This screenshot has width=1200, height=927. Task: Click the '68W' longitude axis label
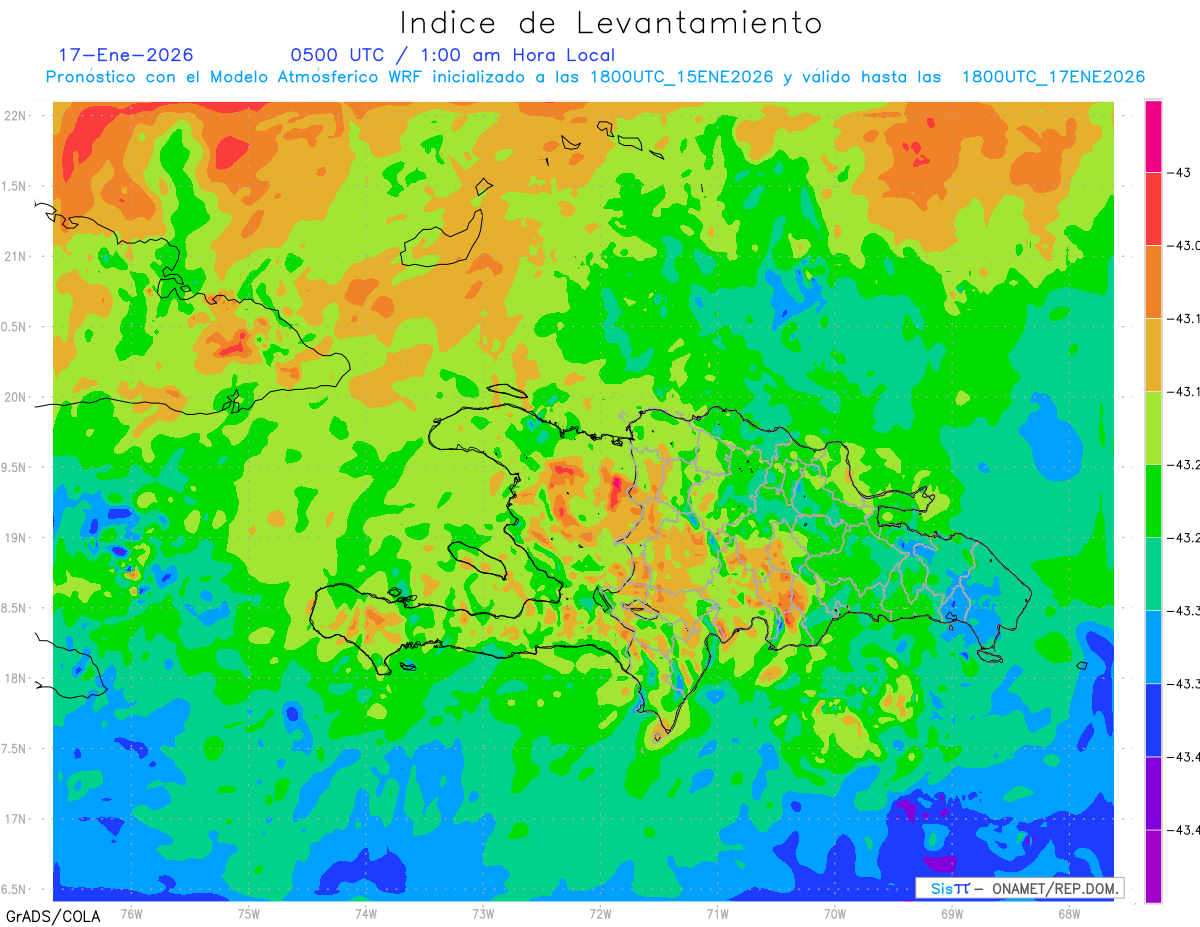[x=1069, y=913]
